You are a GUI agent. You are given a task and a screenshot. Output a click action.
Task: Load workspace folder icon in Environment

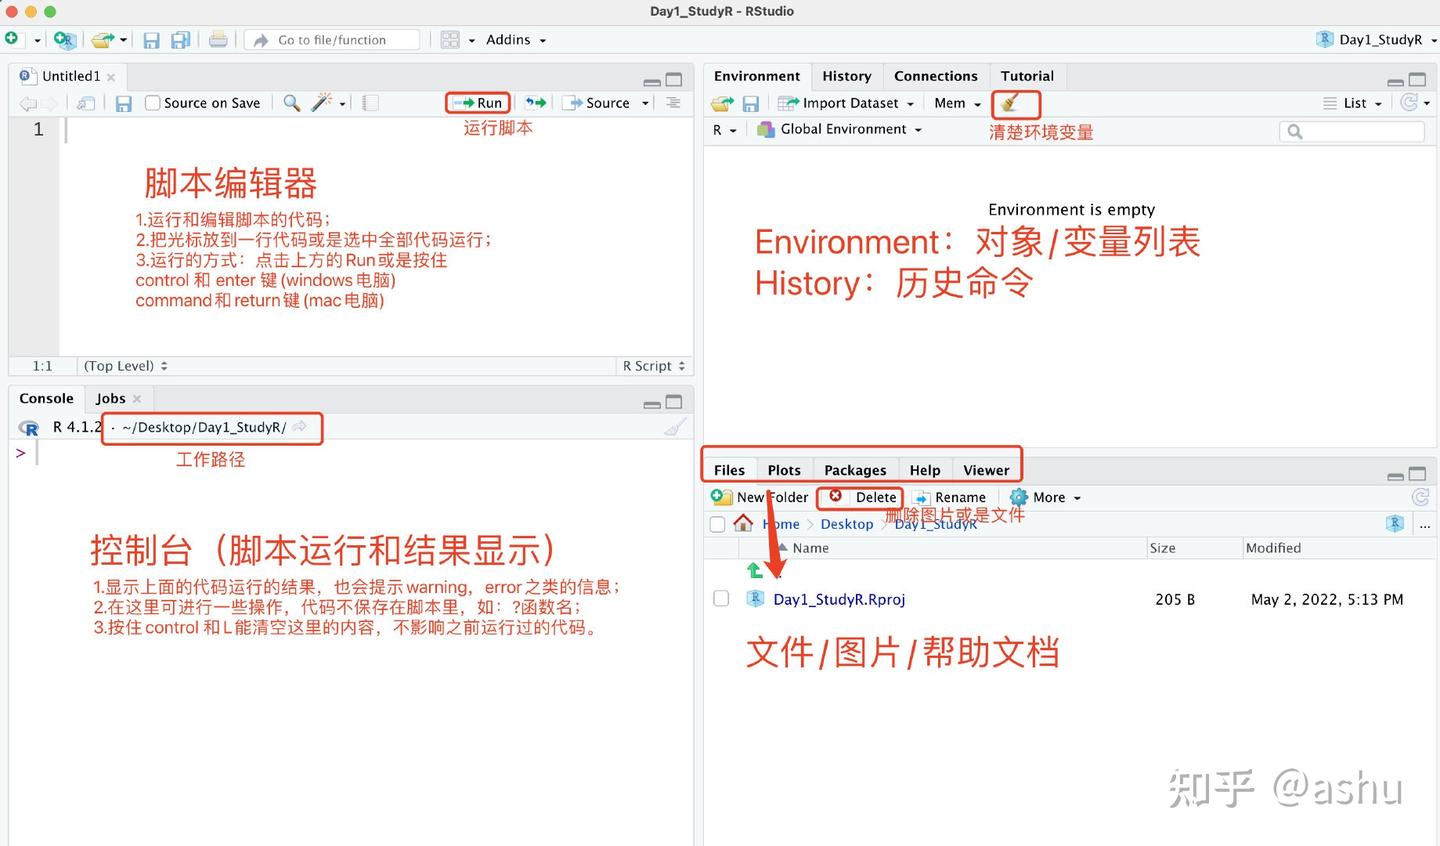click(722, 103)
